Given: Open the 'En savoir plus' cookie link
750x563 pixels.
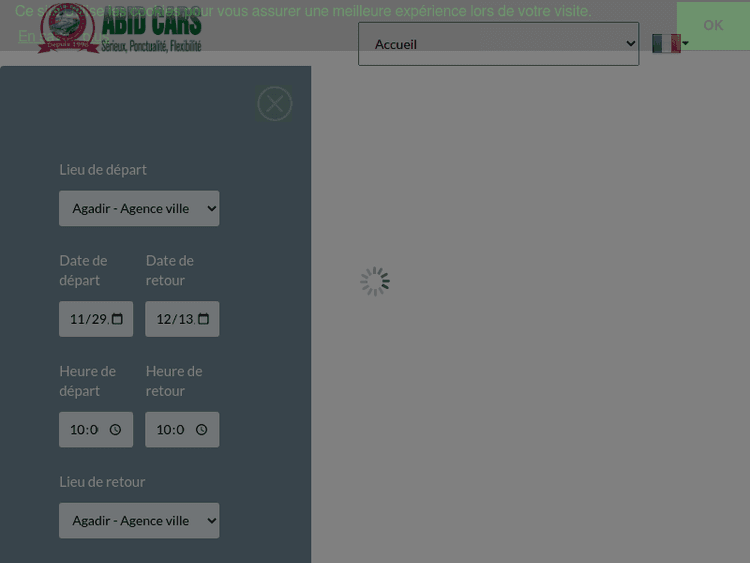Looking at the screenshot, I should [x=64, y=36].
